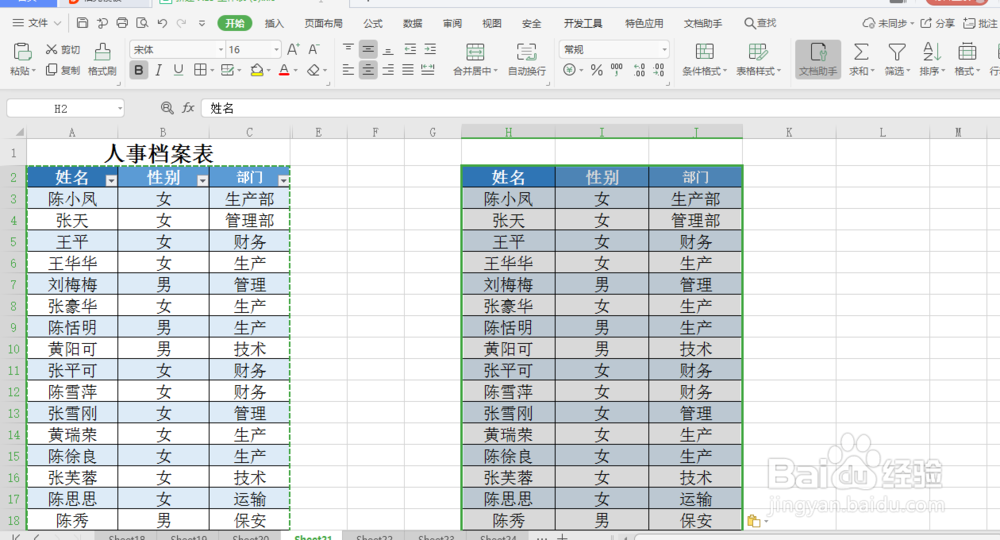The image size is (1000, 540).
Task: Click the fill color paint bucket icon
Action: [256, 70]
